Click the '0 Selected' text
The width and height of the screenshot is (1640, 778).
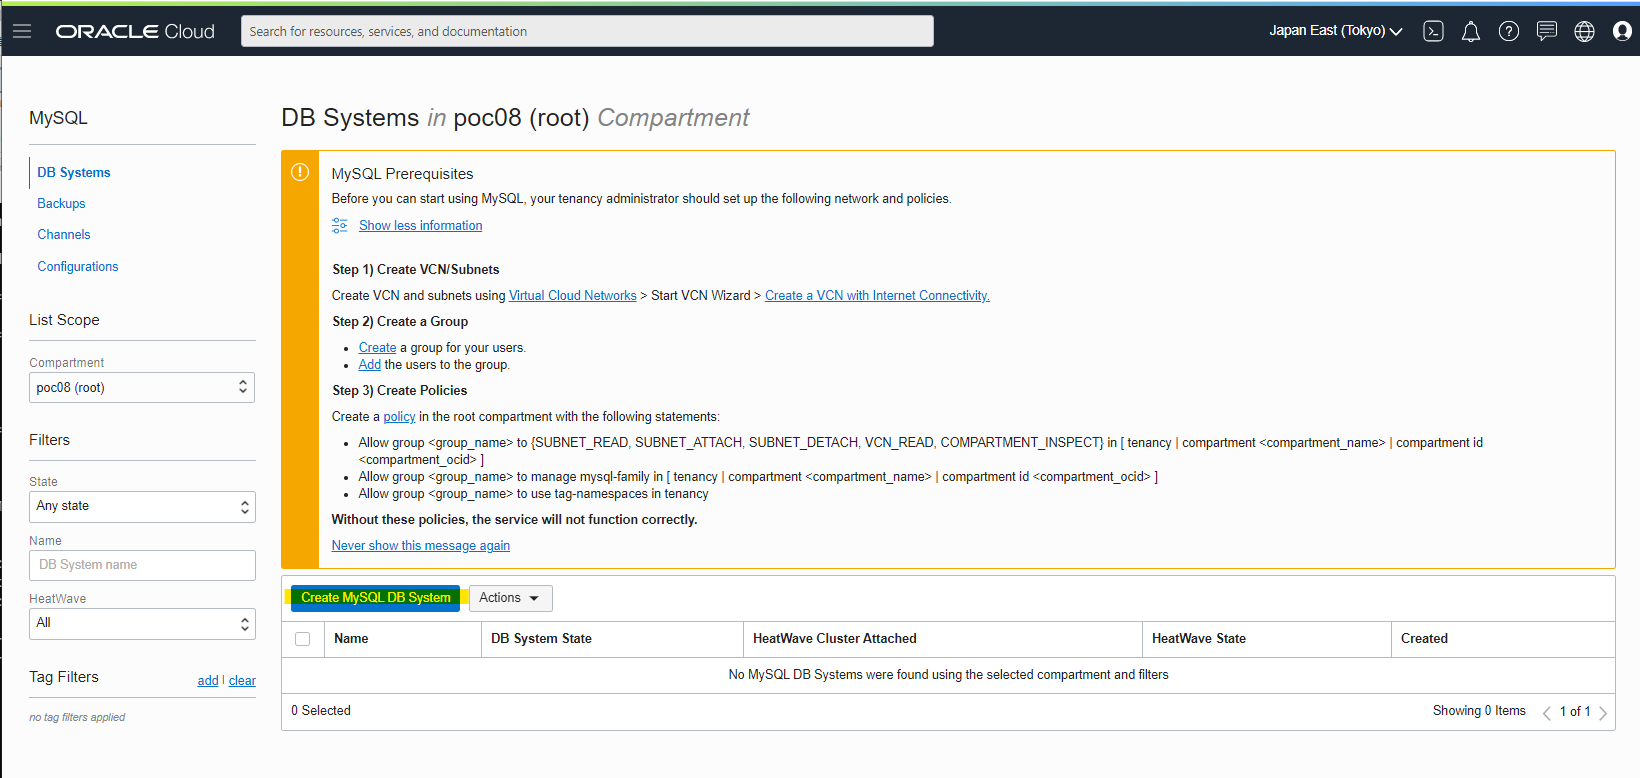point(321,711)
